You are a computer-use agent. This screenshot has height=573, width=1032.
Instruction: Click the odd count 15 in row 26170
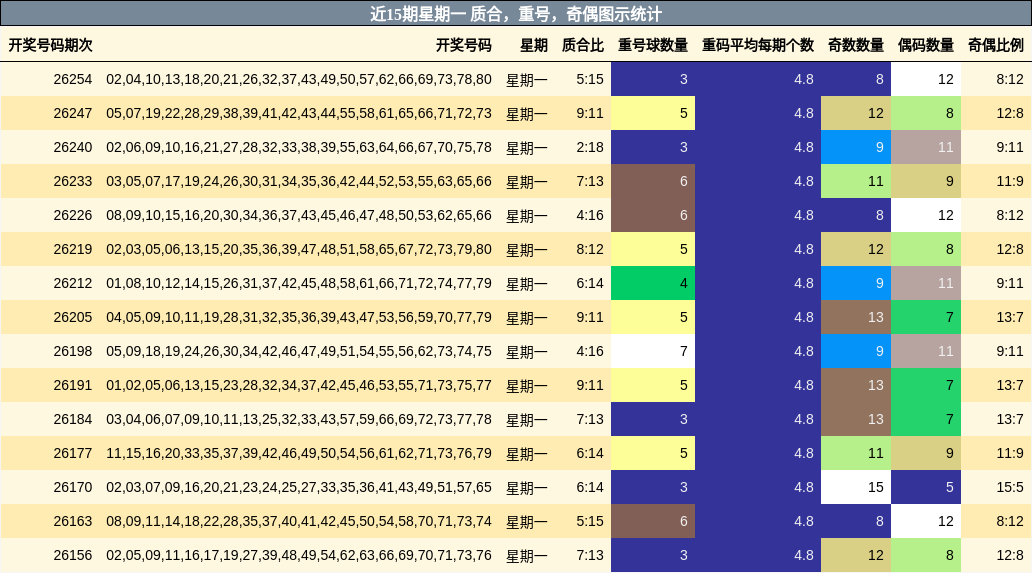856,487
